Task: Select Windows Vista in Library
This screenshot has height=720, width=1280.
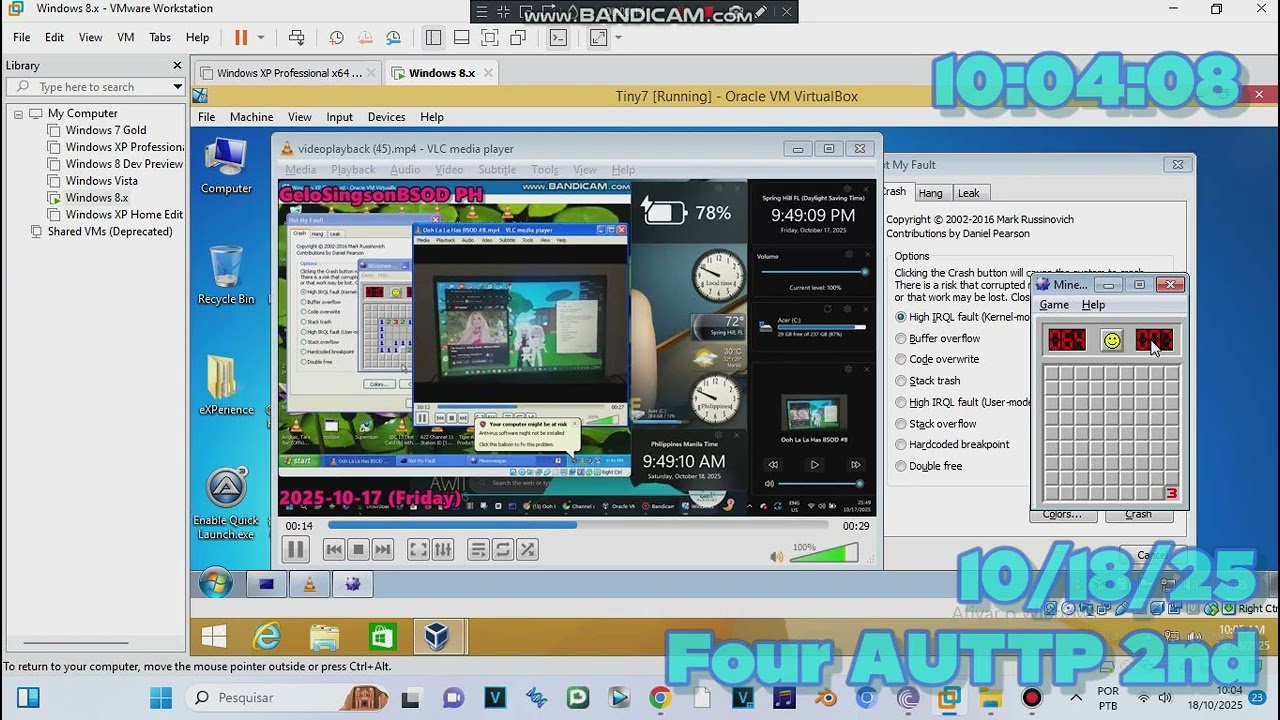Action: pyautogui.click(x=101, y=181)
